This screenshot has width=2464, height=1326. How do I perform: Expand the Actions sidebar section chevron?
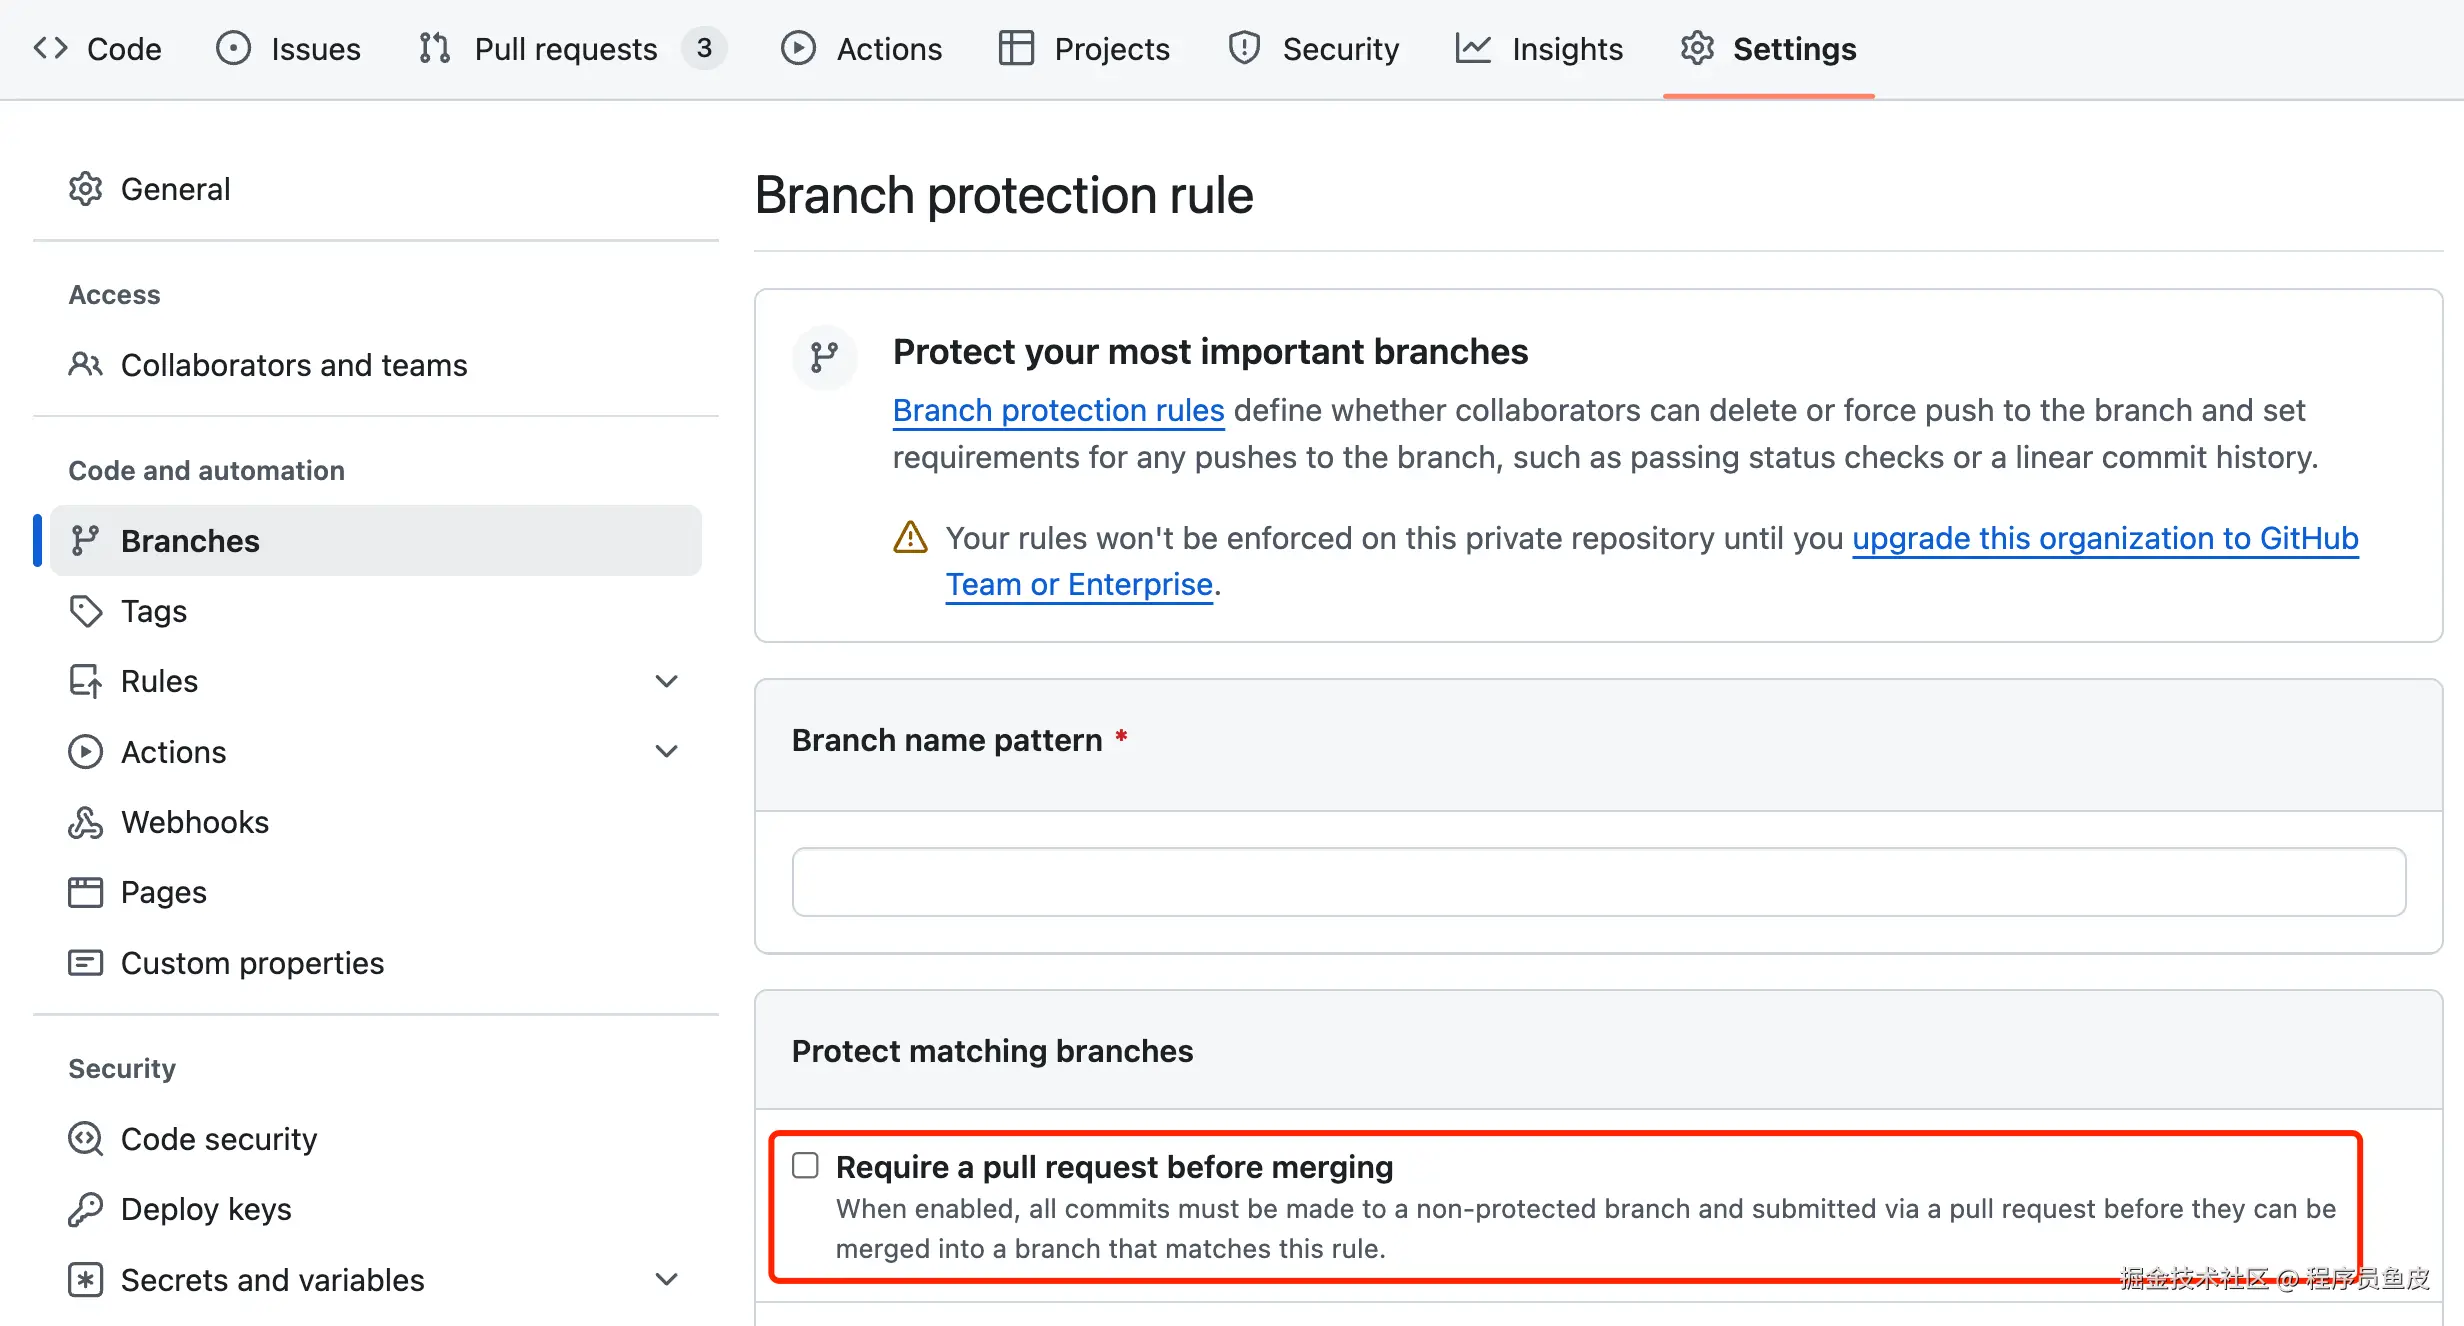coord(666,752)
